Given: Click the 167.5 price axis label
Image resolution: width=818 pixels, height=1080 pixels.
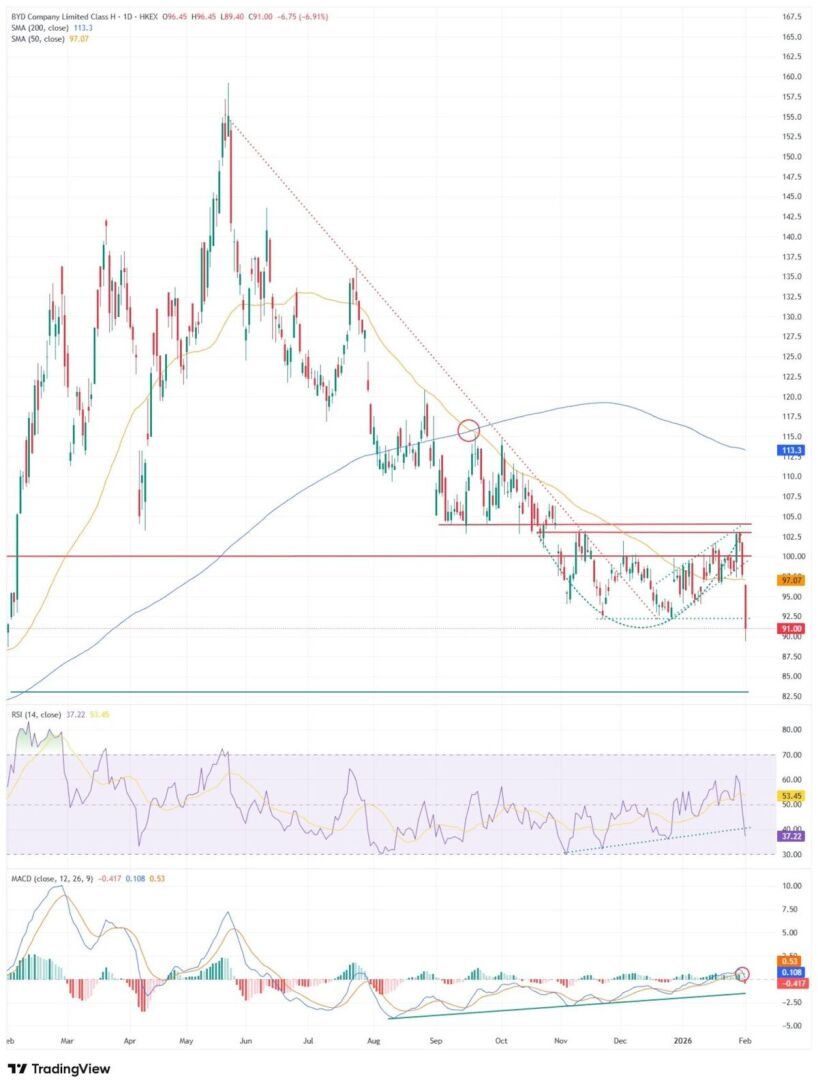Looking at the screenshot, I should (794, 17).
